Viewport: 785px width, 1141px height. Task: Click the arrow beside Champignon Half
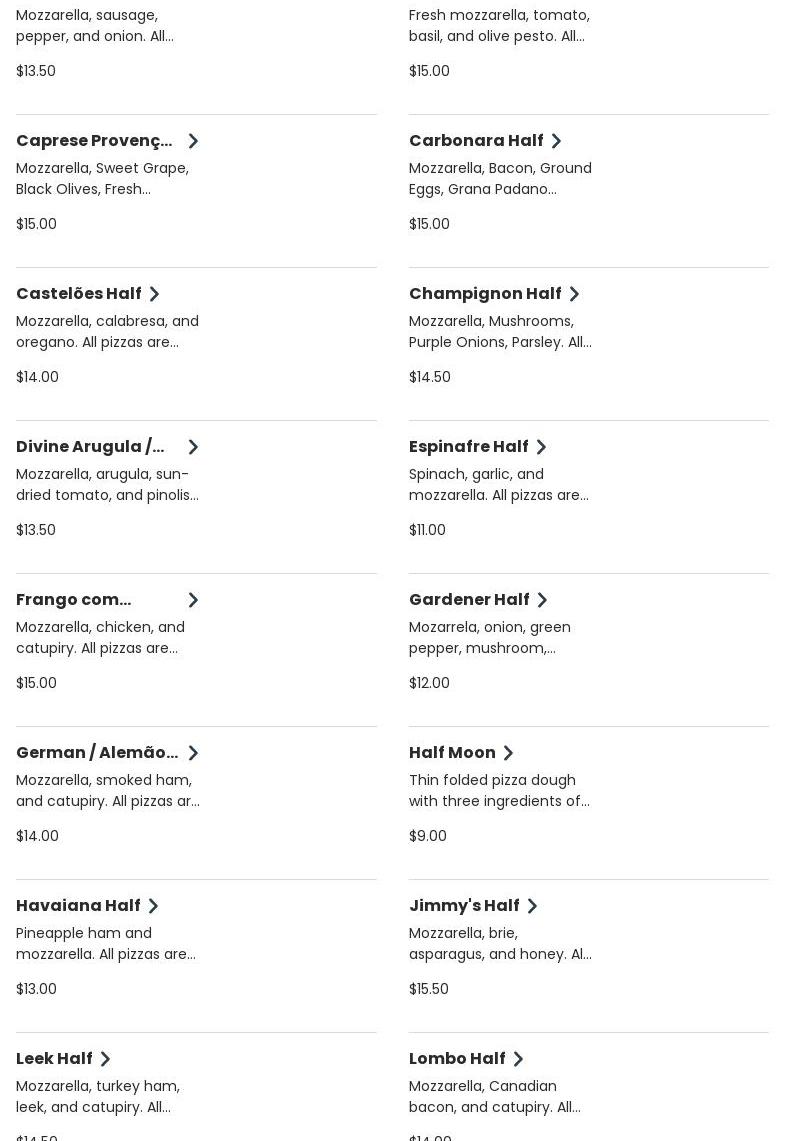tap(574, 294)
